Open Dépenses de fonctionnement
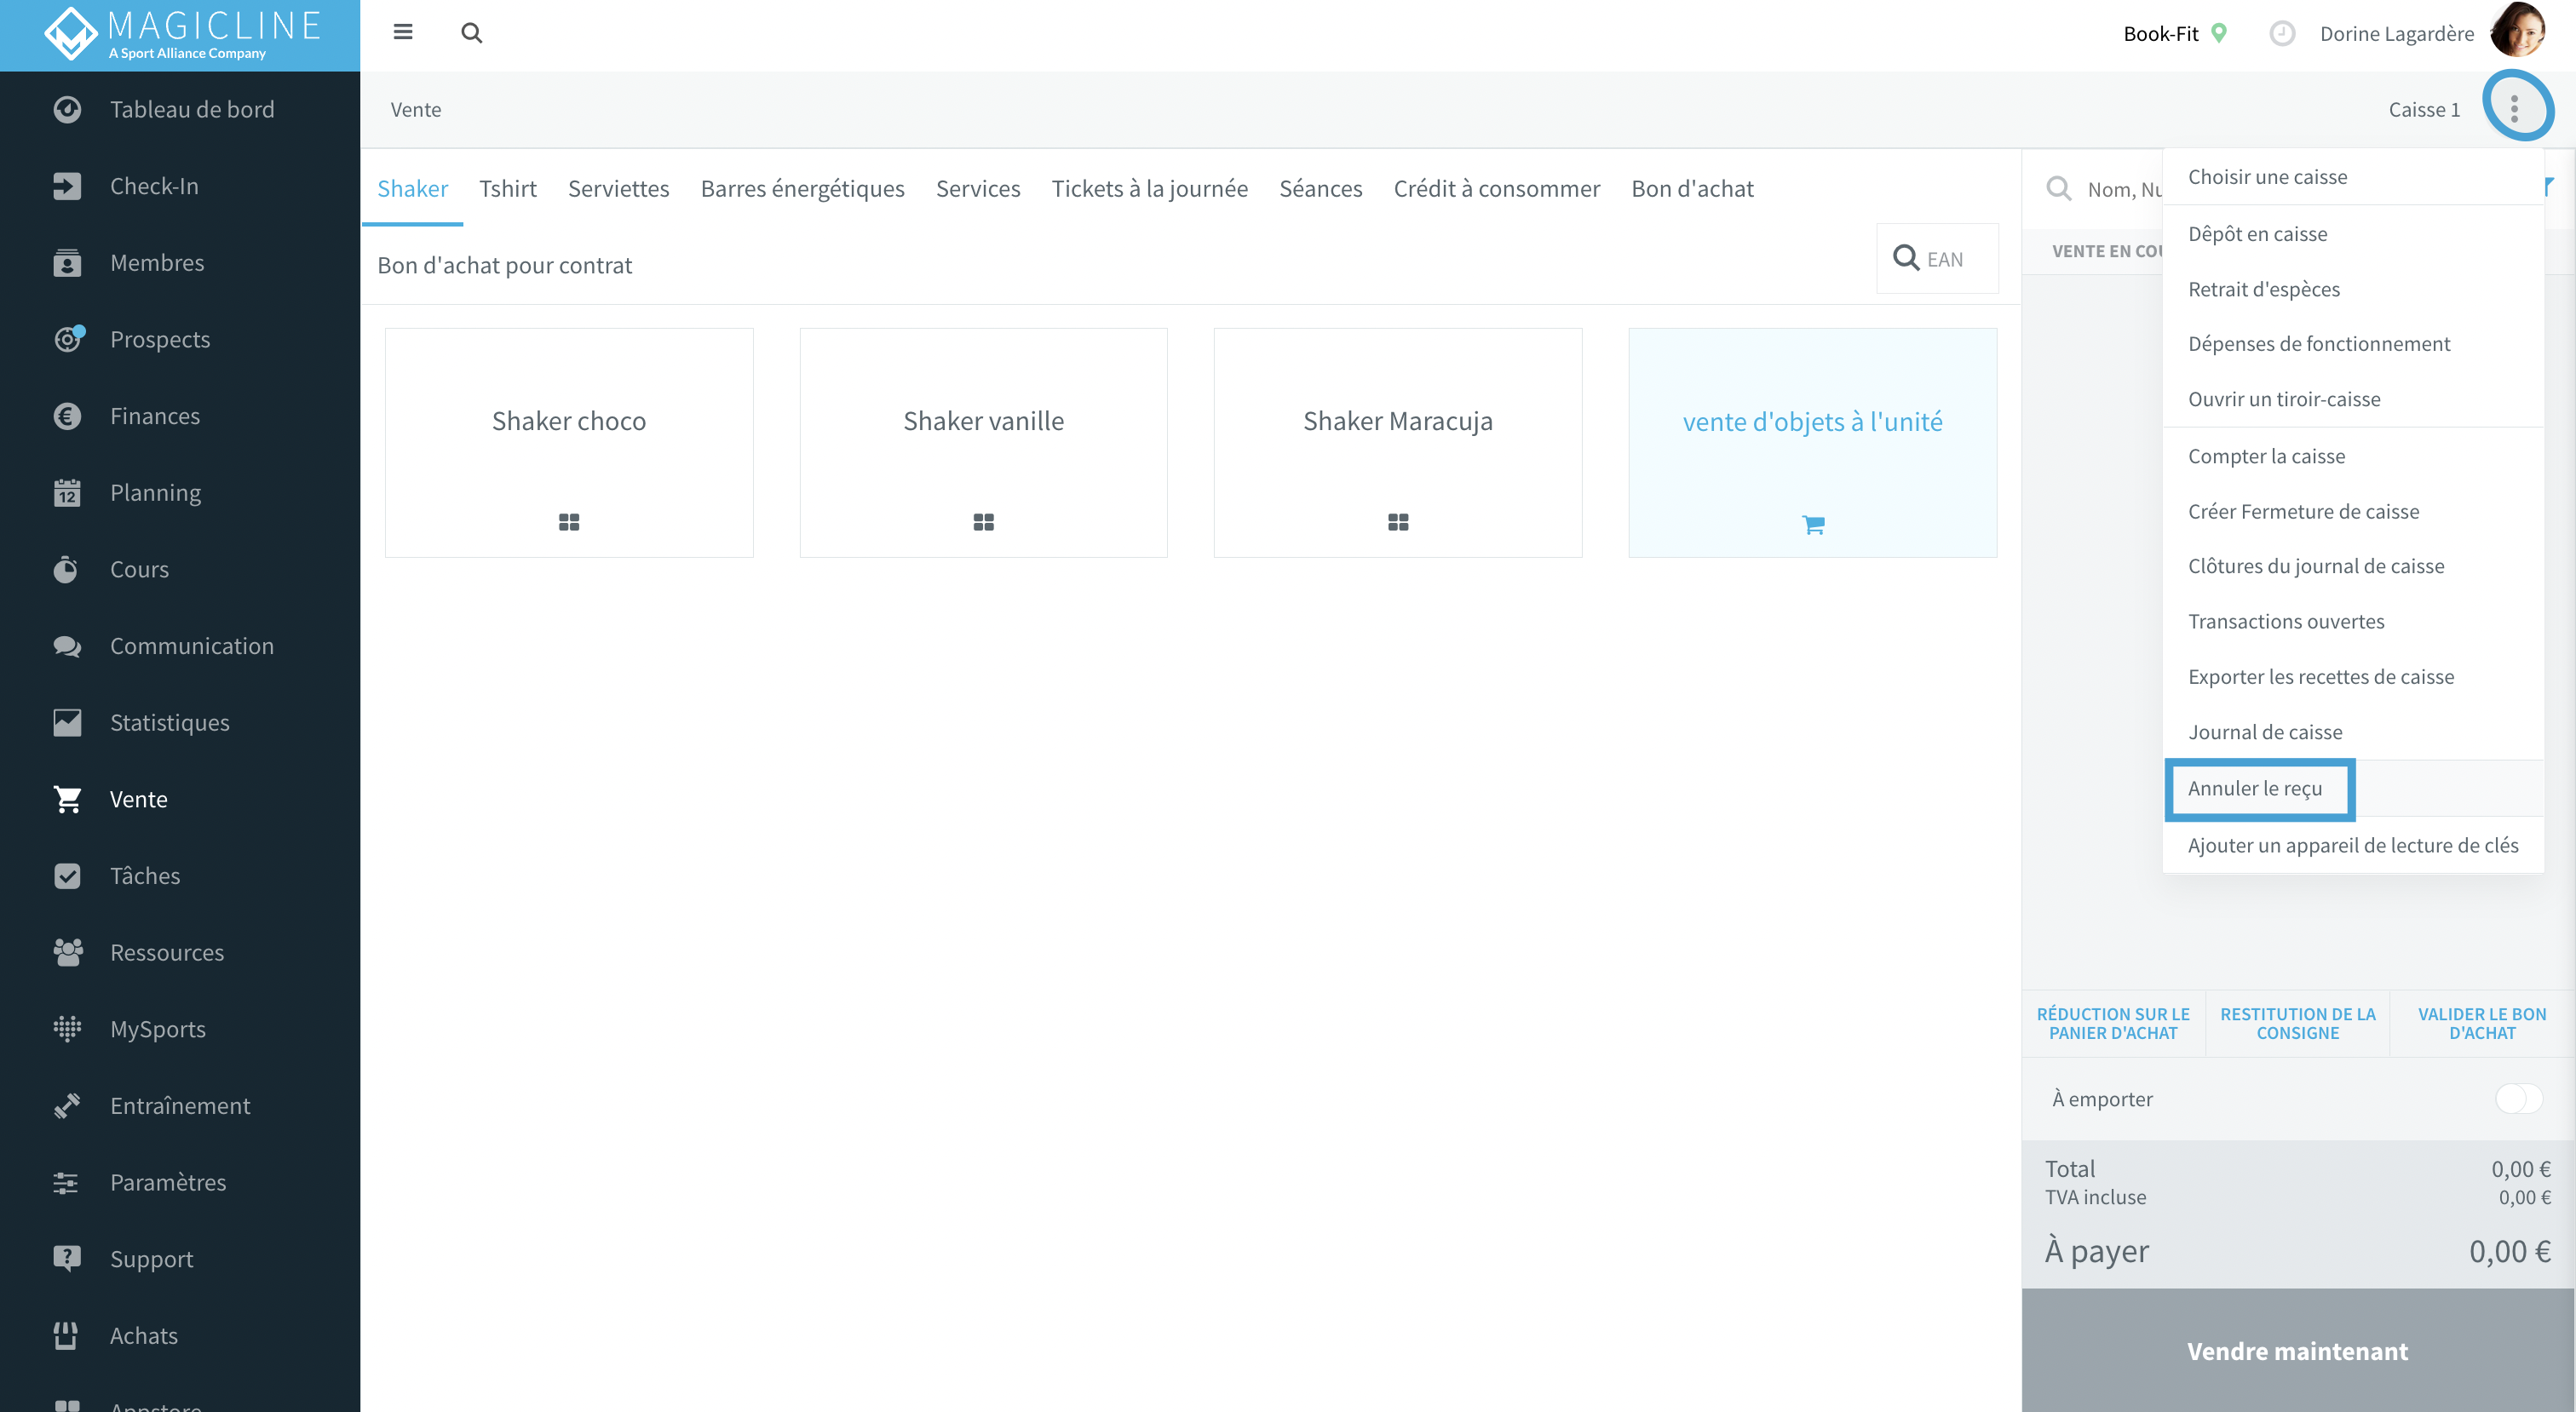Viewport: 2576px width, 1412px height. click(x=2353, y=344)
